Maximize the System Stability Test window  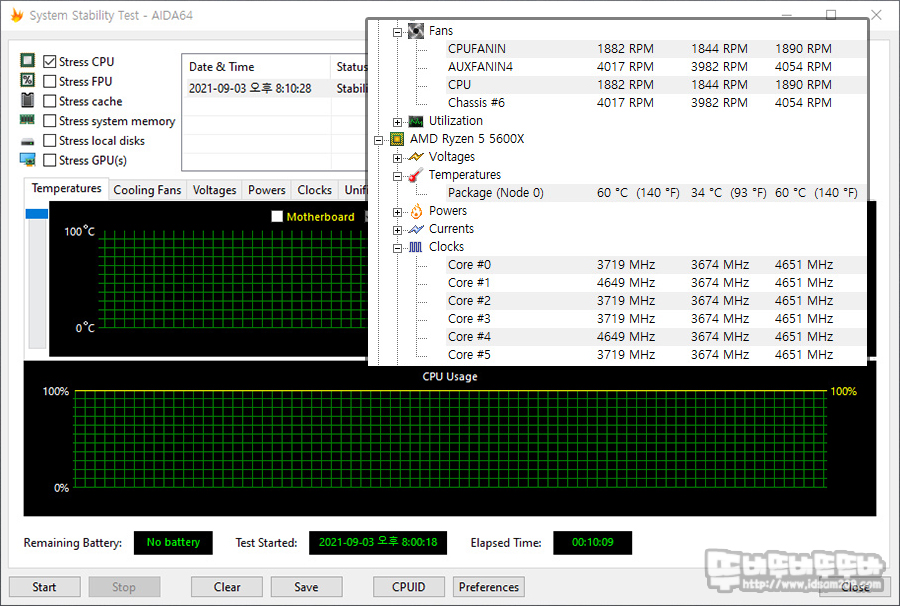(831, 15)
